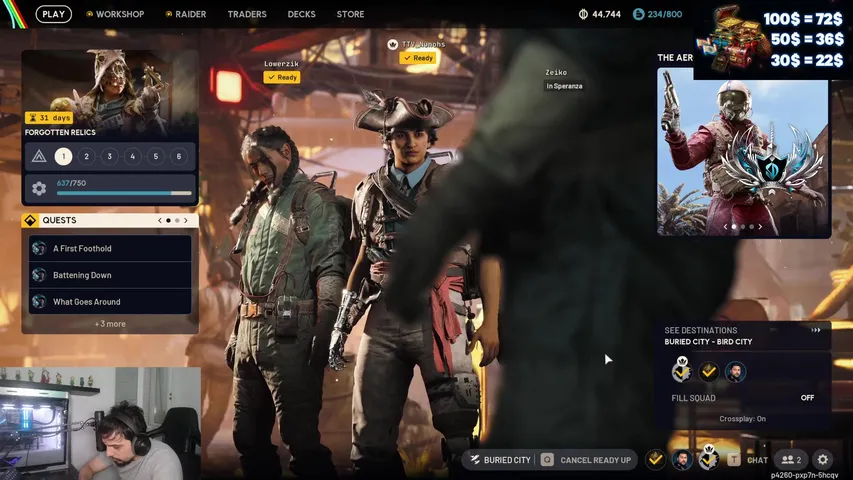Expand the +3 more quests
This screenshot has height=480, width=853.
110,324
